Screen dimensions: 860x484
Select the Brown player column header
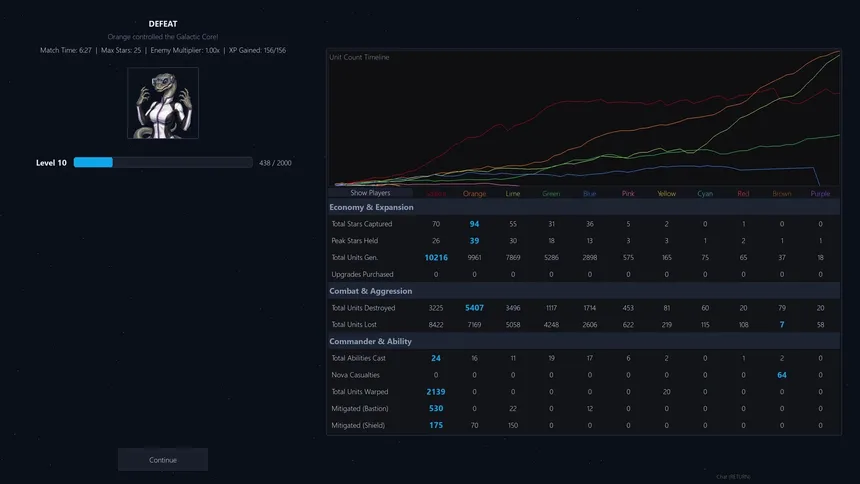782,194
